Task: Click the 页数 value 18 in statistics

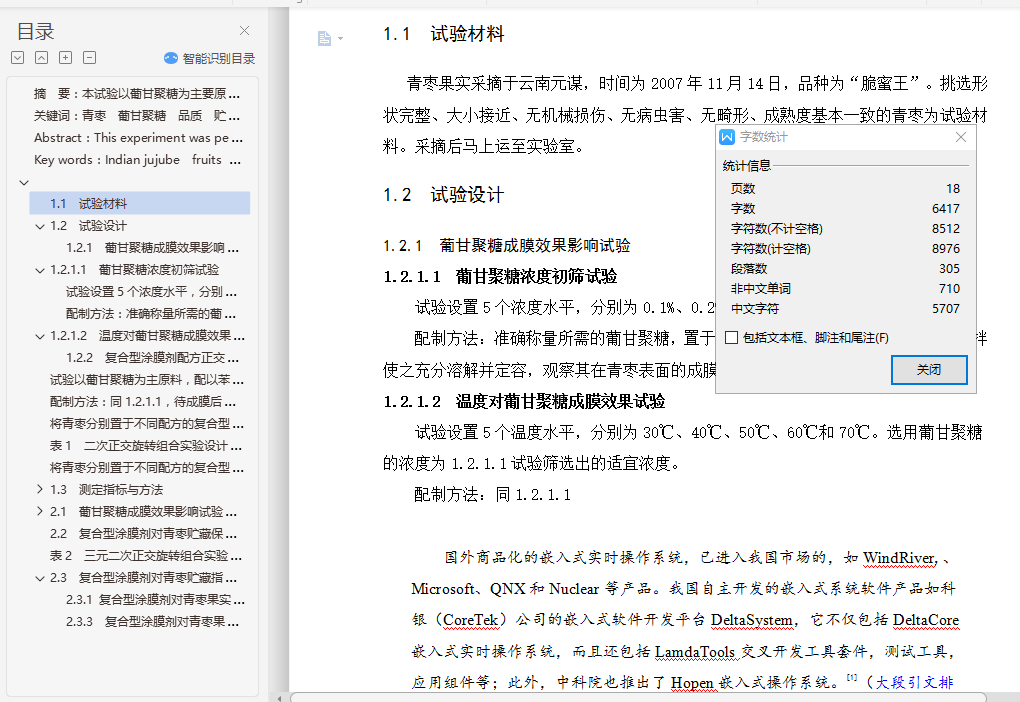Action: (x=953, y=189)
